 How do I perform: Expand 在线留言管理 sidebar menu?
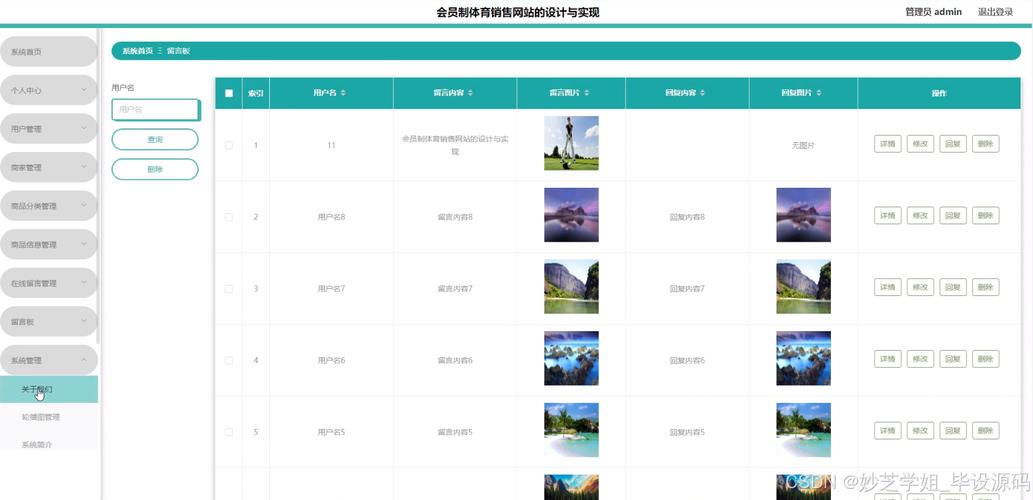tap(49, 283)
